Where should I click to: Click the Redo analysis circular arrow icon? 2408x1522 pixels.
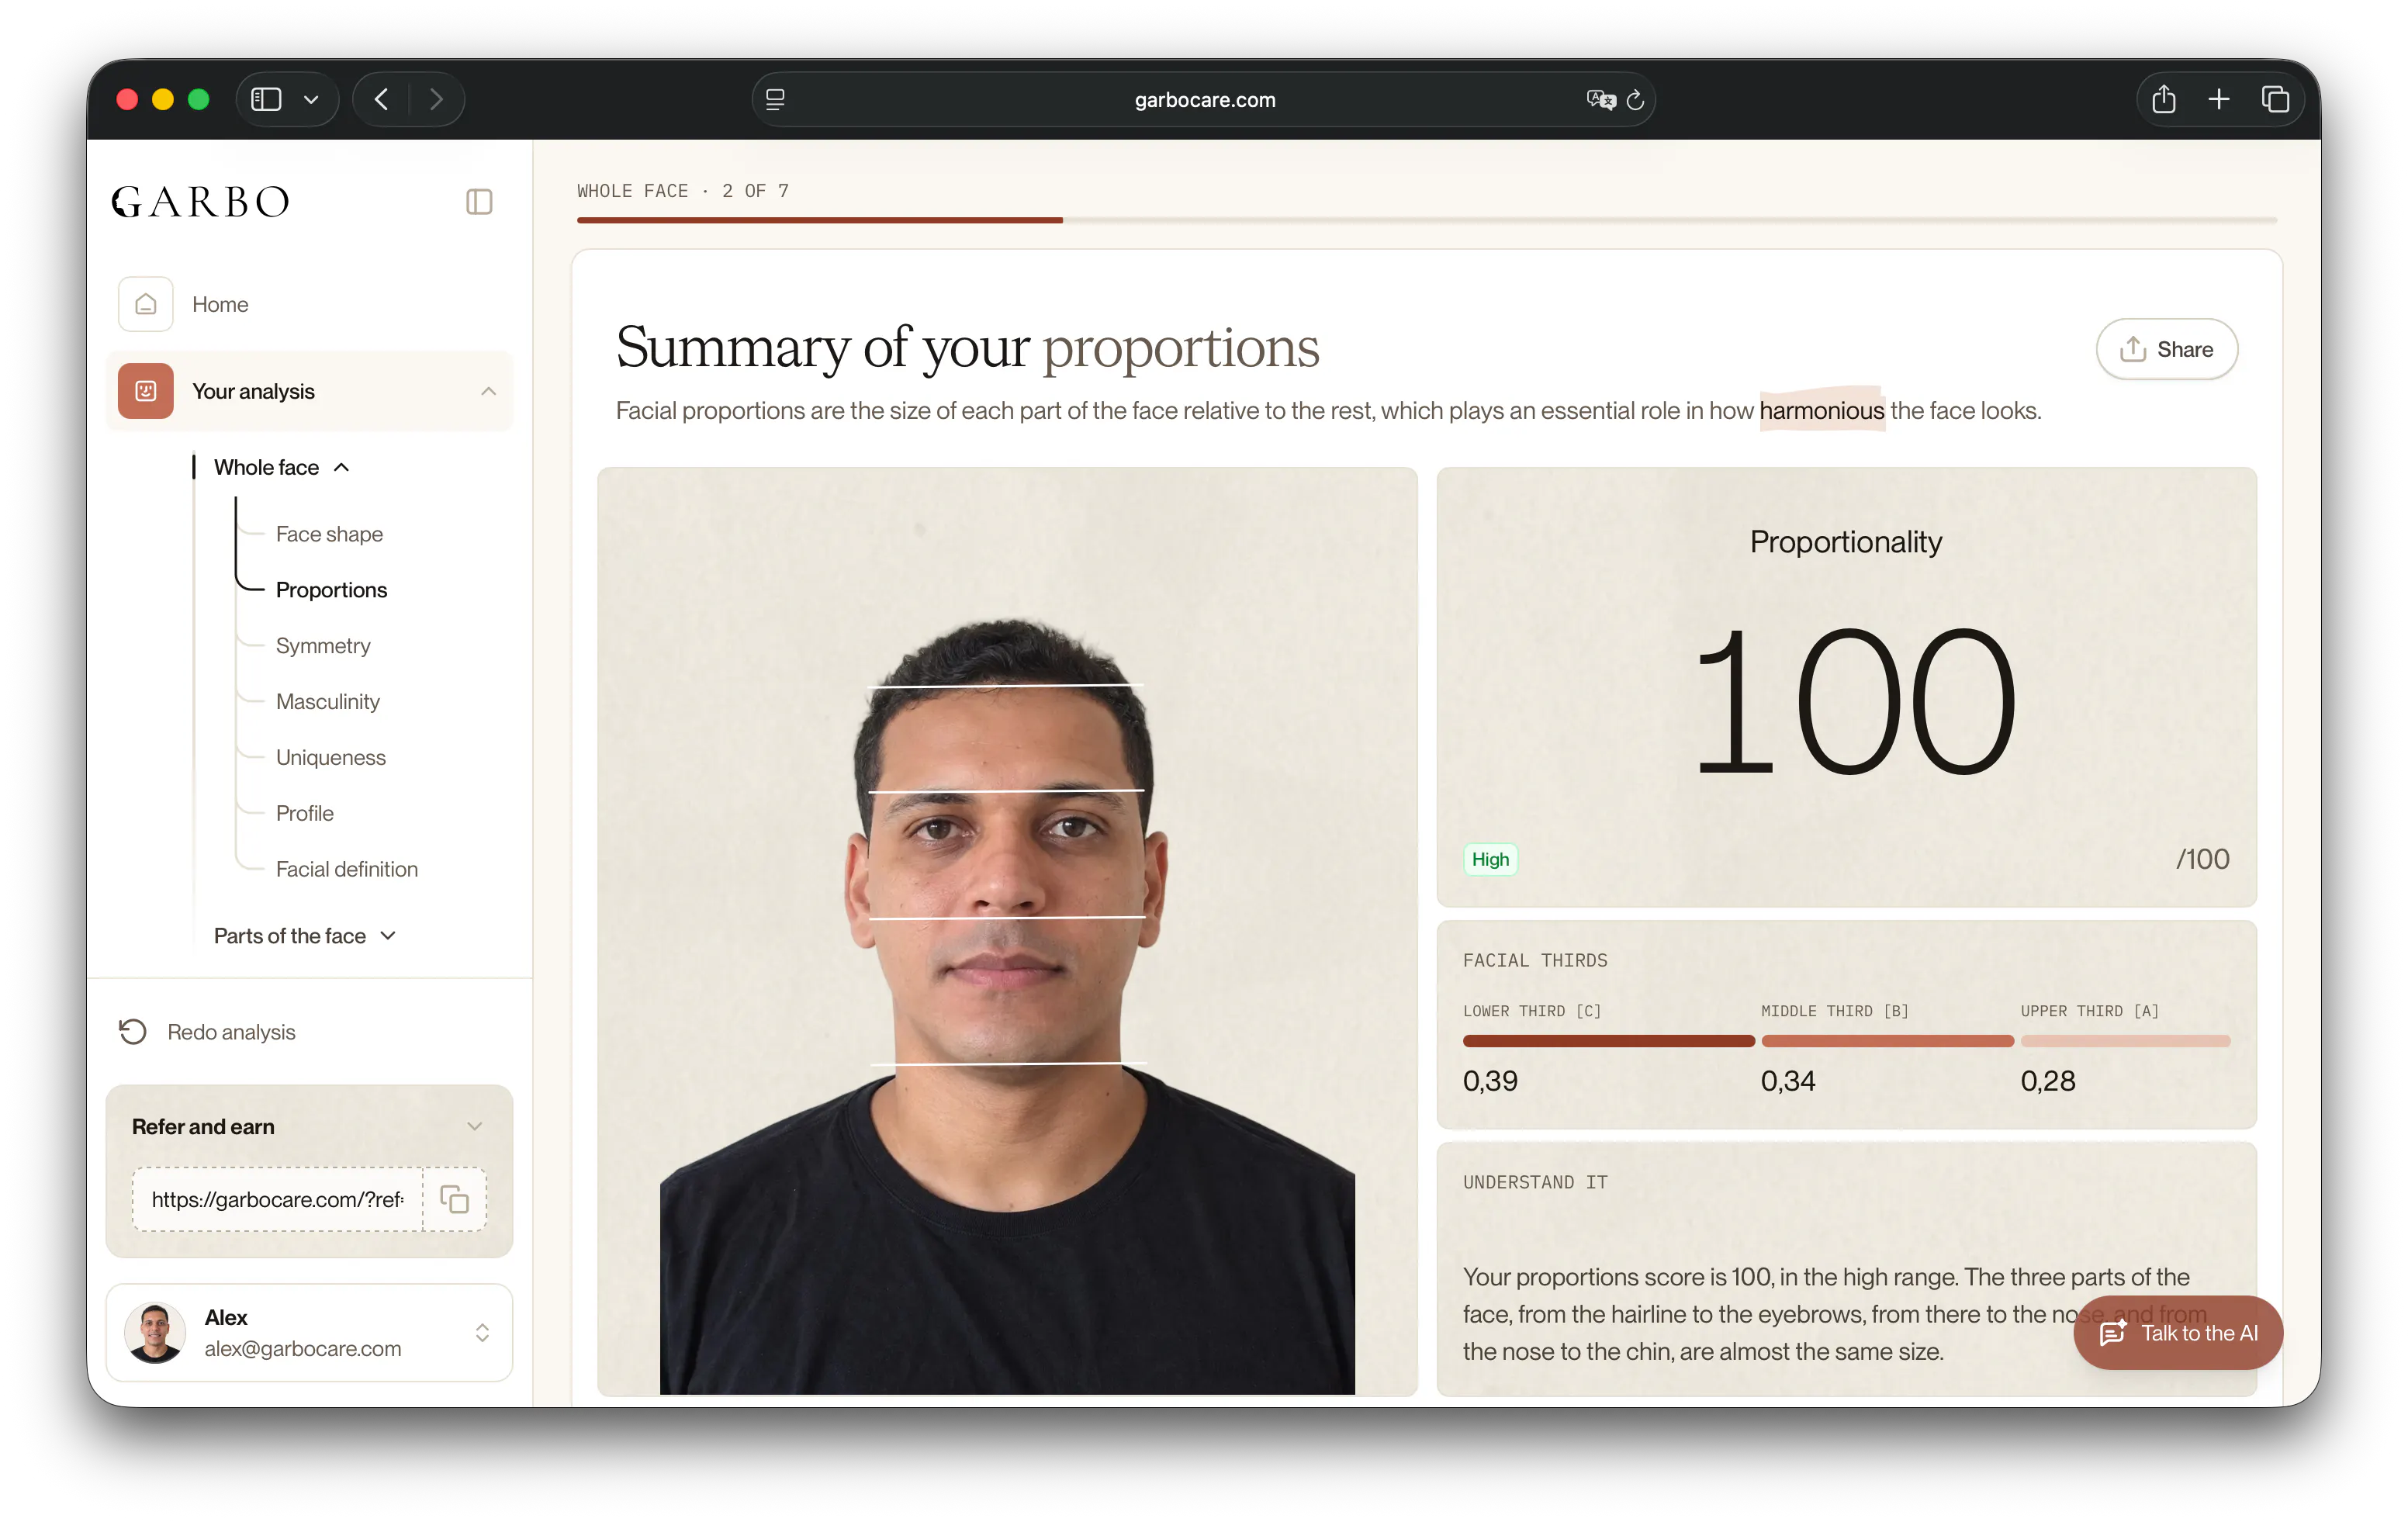133,1031
